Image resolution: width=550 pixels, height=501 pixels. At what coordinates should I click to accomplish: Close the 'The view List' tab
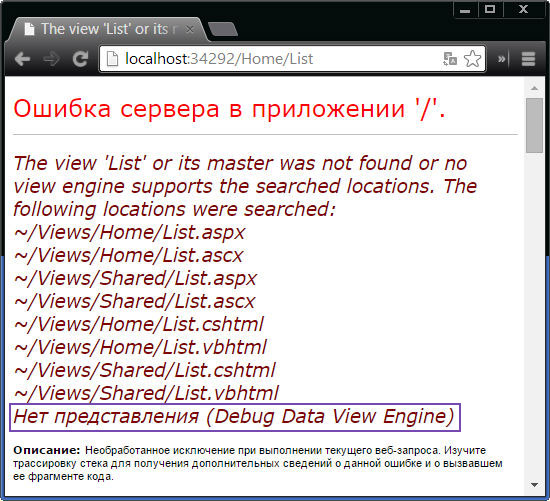(190, 29)
